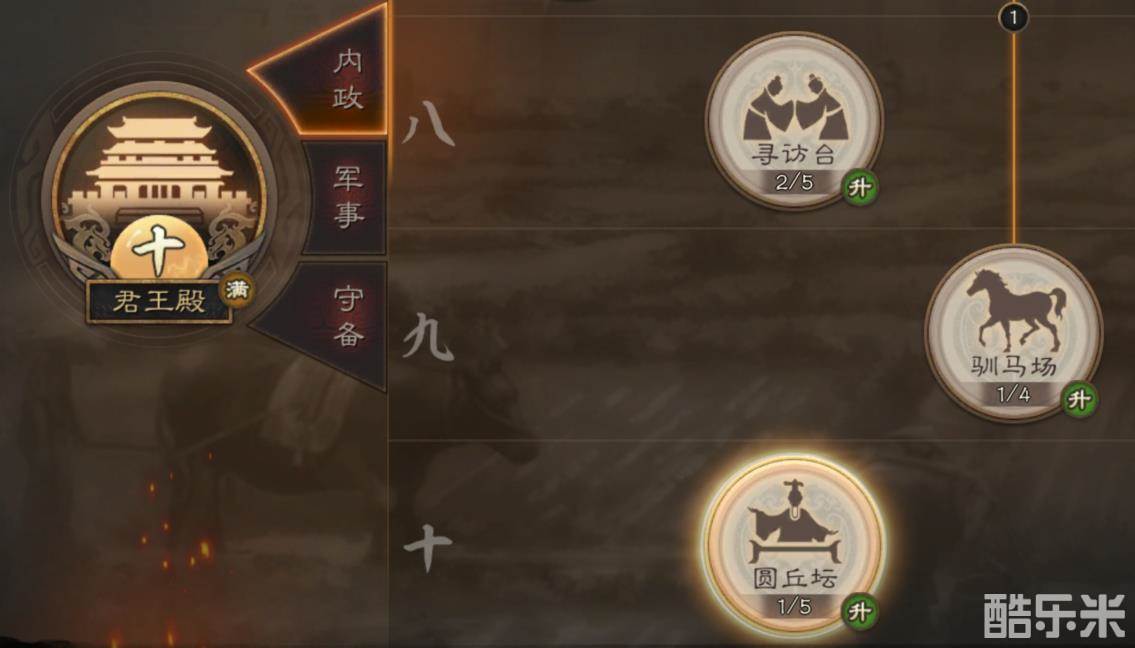
Task: Click the numbered 1 connector node
Action: click(x=1013, y=17)
